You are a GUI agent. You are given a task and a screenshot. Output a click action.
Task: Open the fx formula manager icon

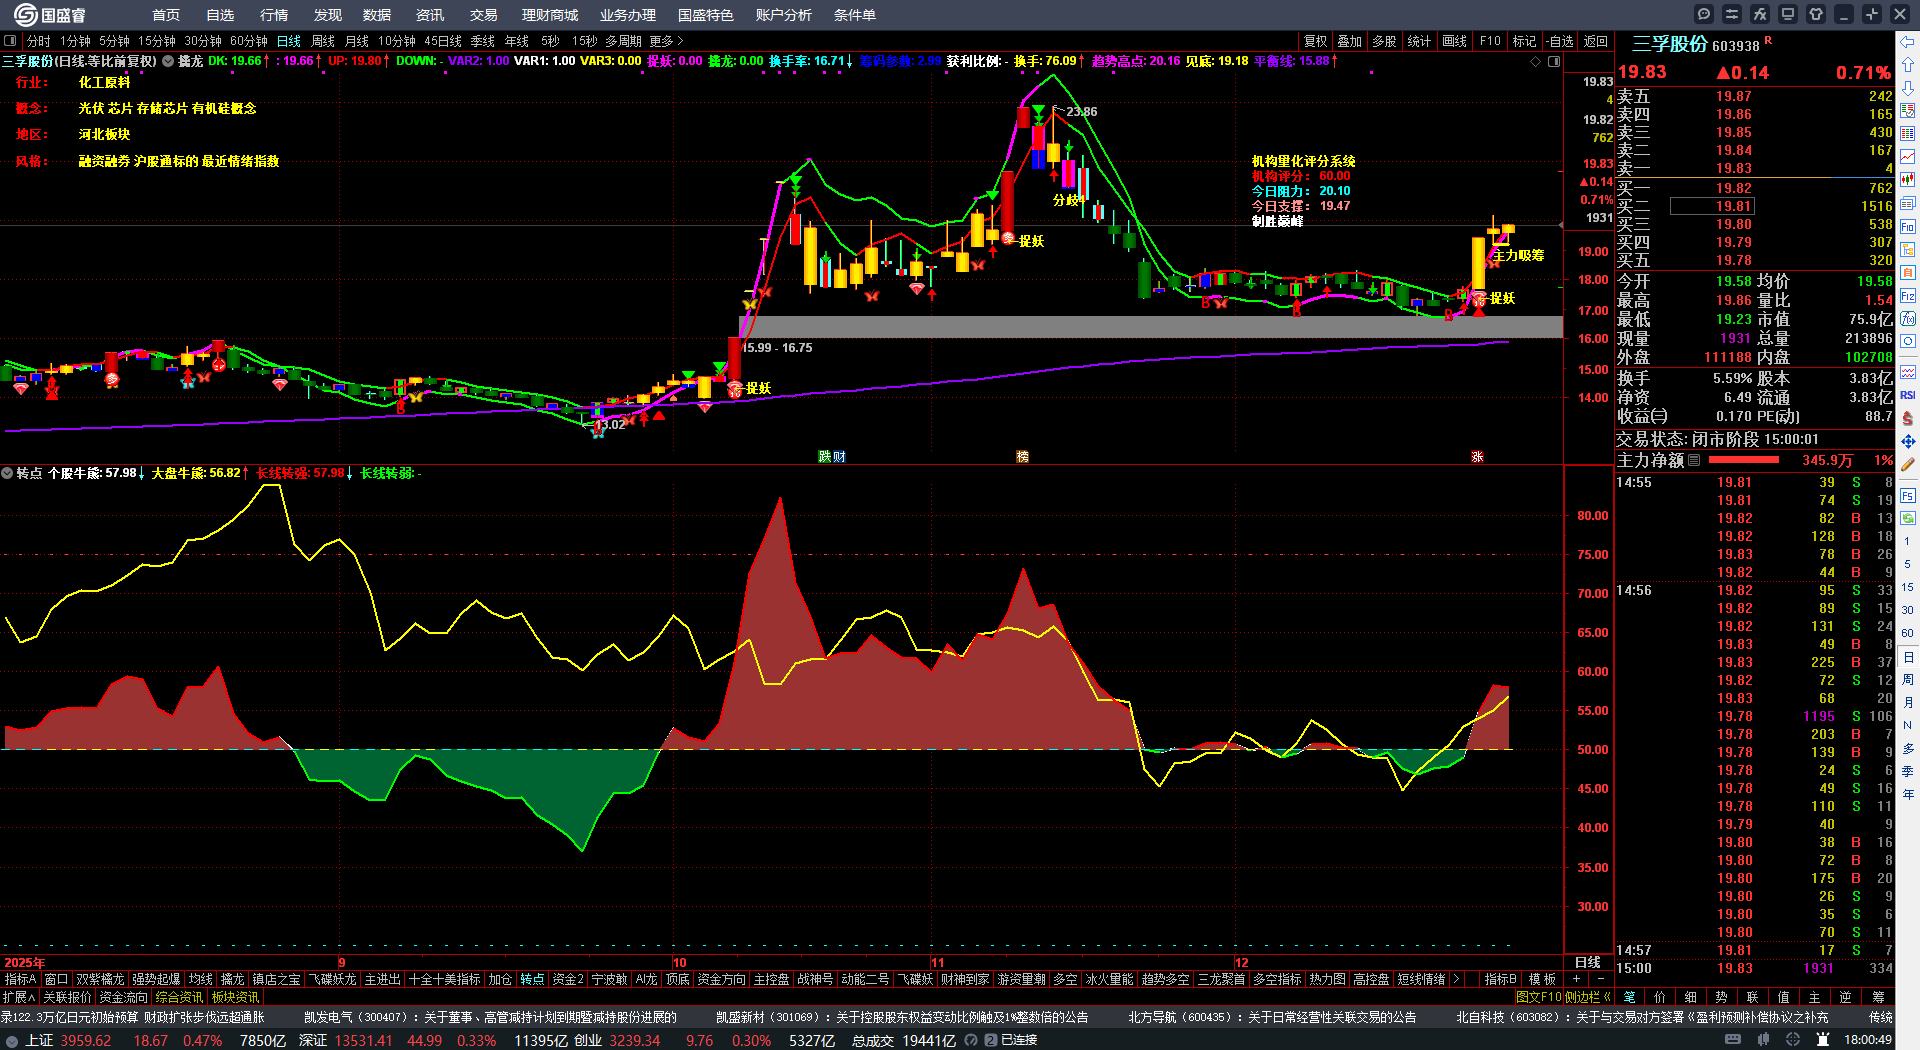click(x=1760, y=14)
